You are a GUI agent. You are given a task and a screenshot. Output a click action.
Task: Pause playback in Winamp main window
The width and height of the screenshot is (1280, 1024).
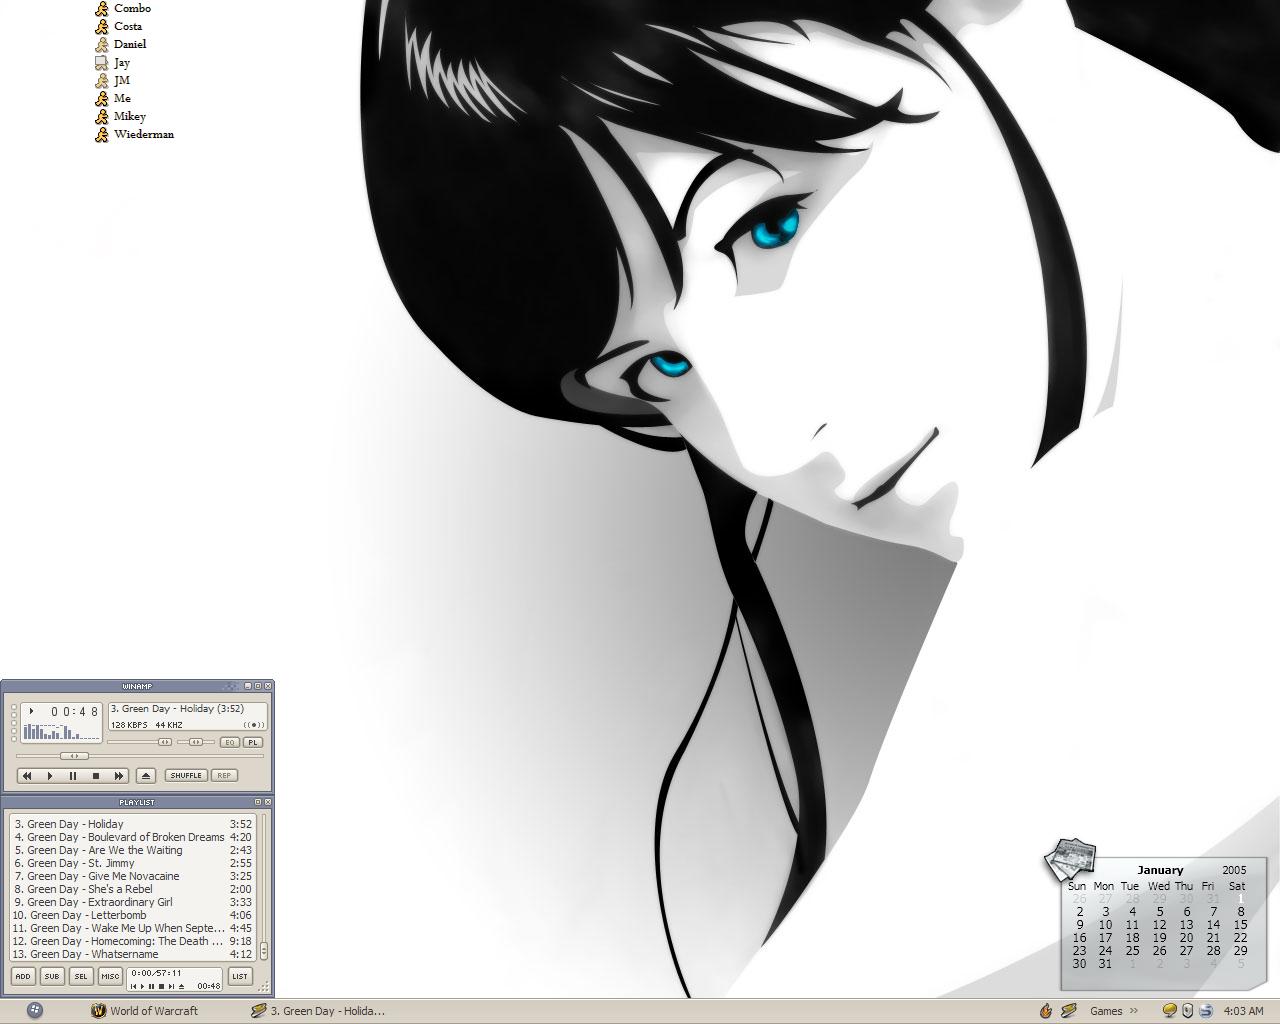point(73,776)
